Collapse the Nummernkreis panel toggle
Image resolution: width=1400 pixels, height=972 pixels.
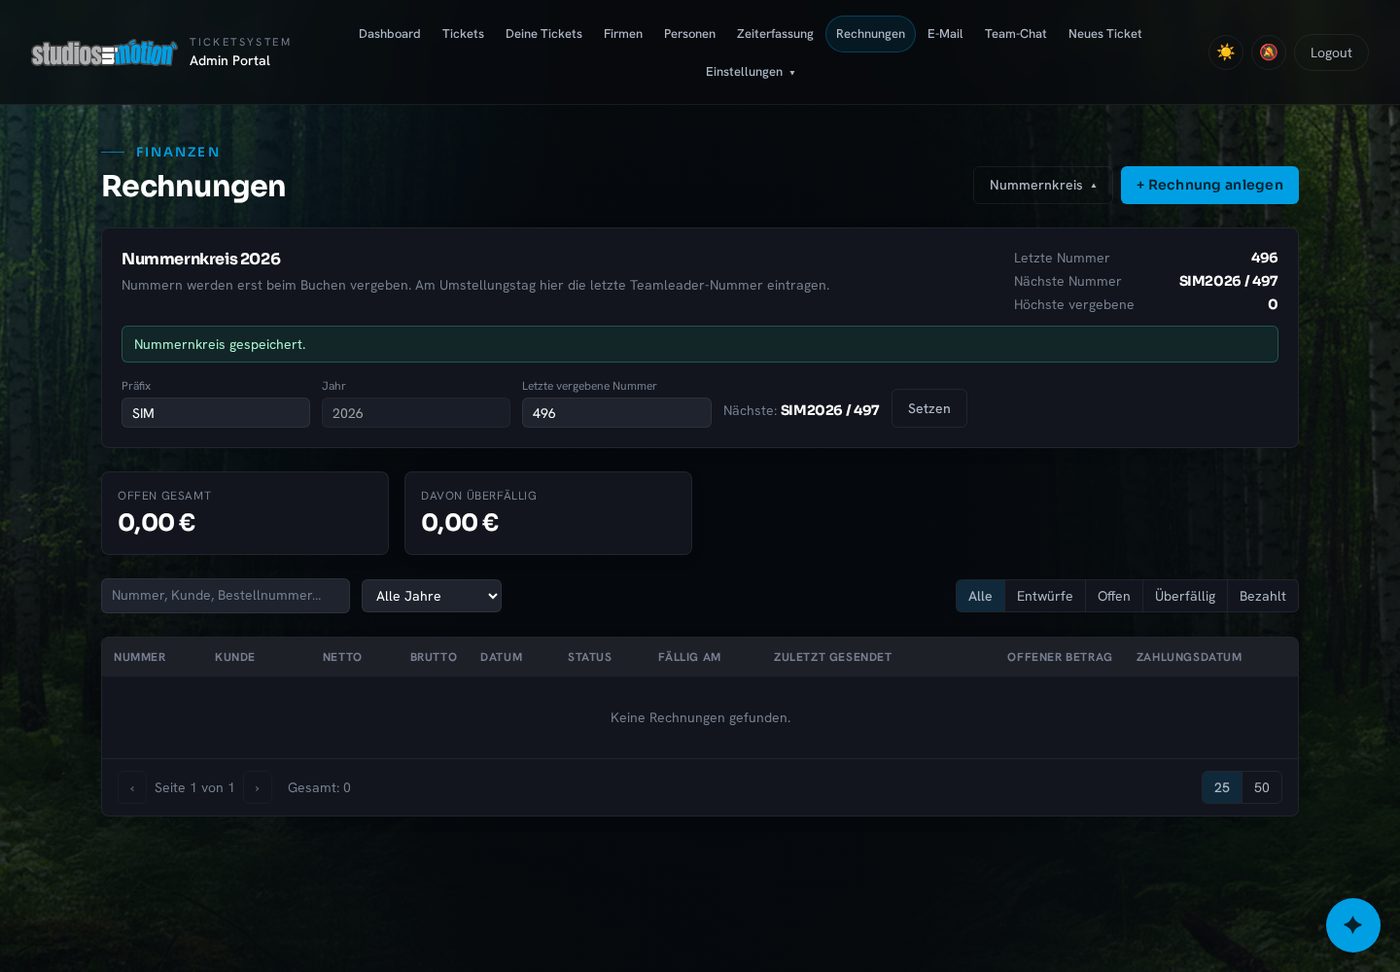point(1043,185)
